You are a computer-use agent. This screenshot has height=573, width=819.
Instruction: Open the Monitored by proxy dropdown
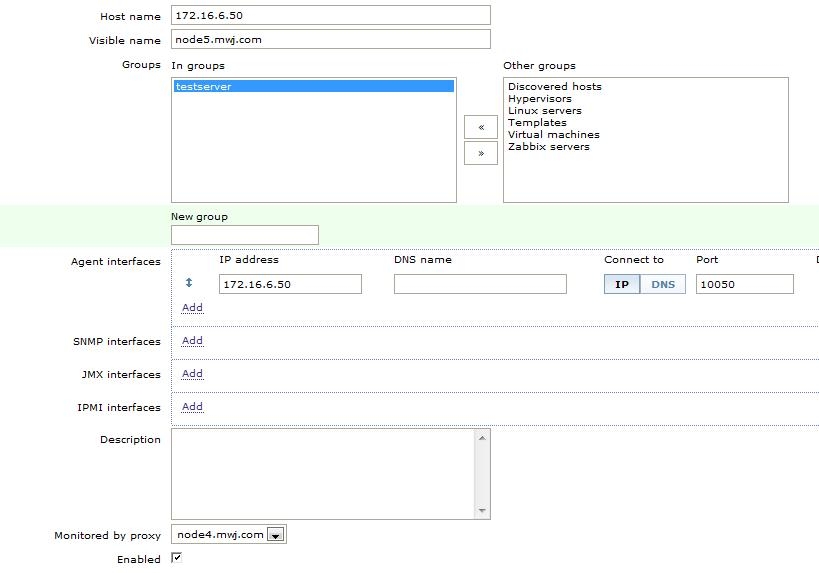tap(229, 534)
